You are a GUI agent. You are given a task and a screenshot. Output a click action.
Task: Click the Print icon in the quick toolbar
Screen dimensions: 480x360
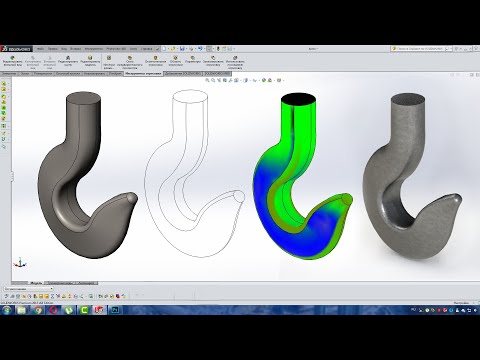(x=191, y=49)
